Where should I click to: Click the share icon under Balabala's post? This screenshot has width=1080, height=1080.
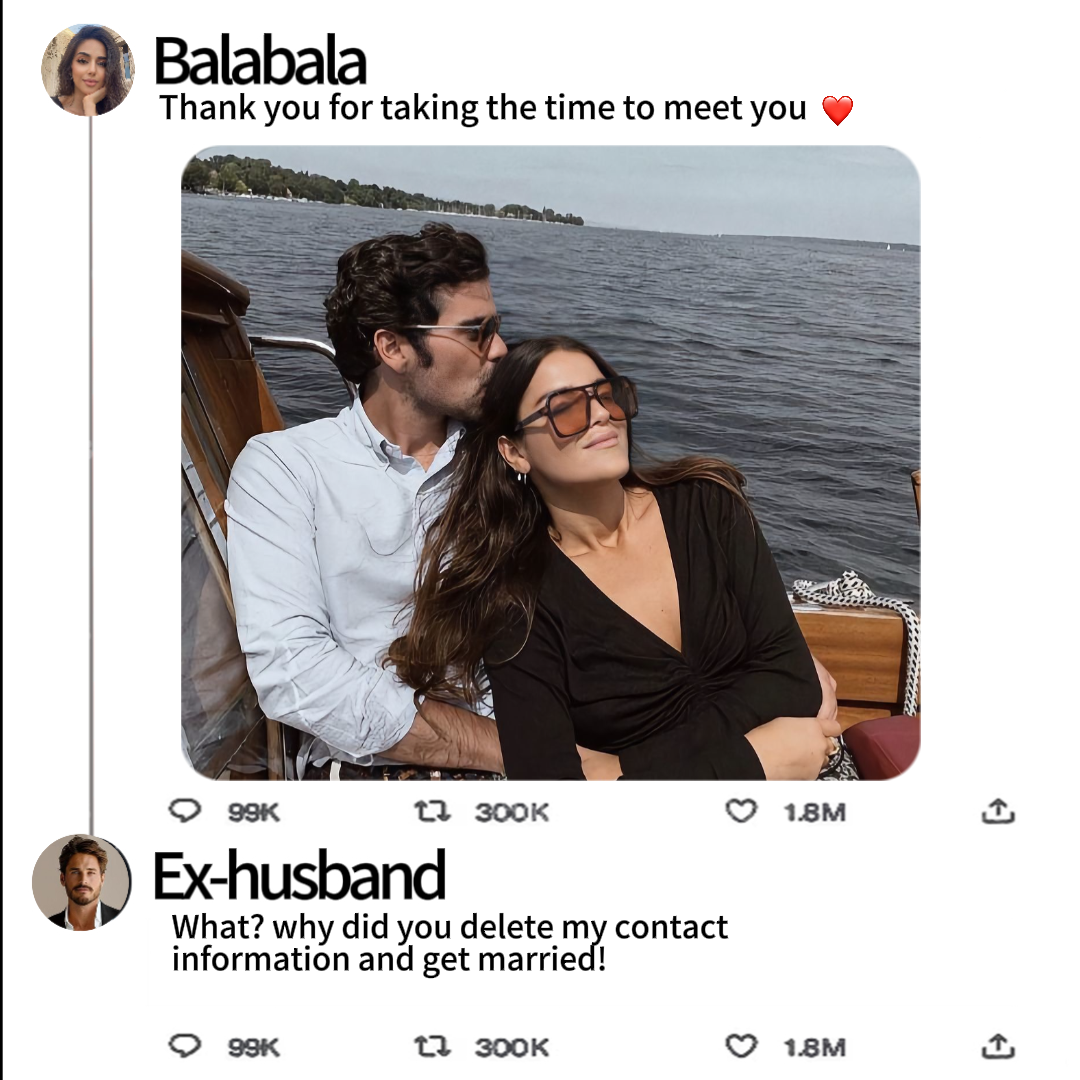tap(998, 811)
